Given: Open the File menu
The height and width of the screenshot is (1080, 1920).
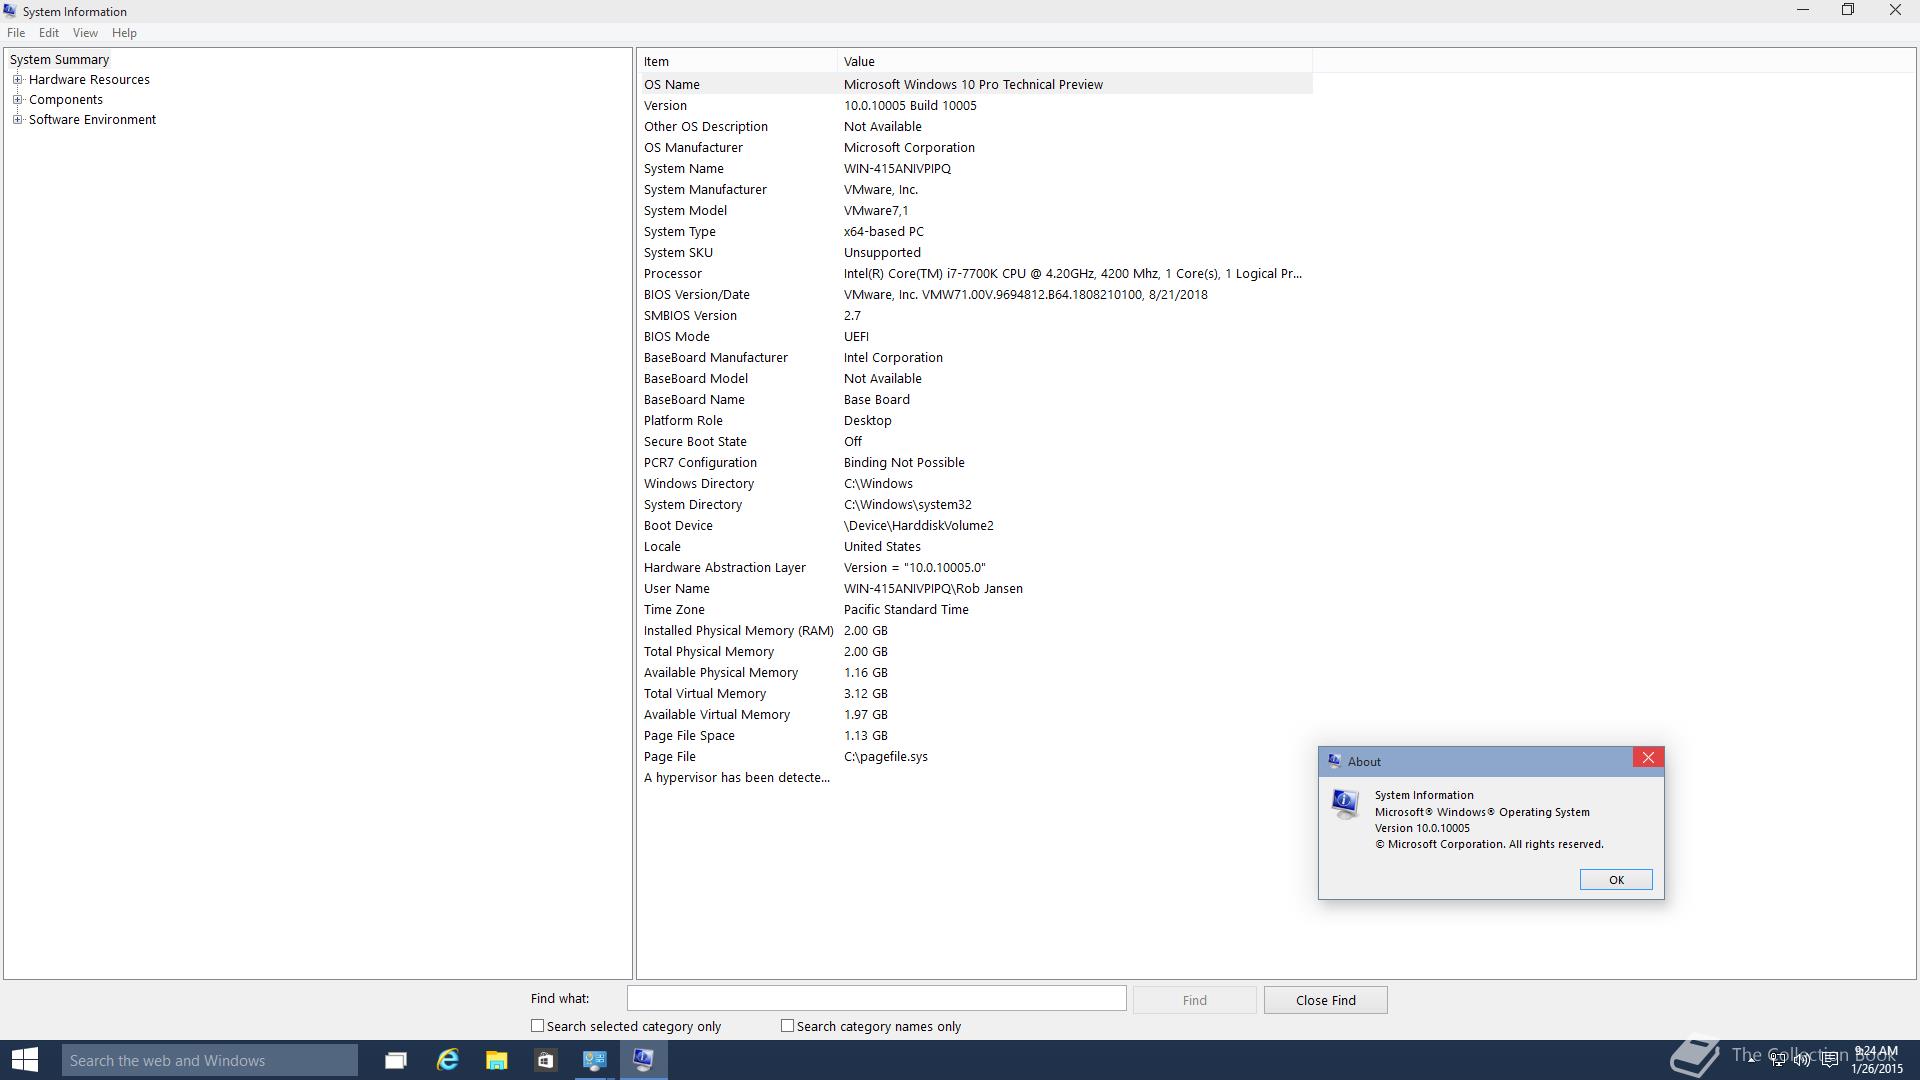Looking at the screenshot, I should point(16,33).
